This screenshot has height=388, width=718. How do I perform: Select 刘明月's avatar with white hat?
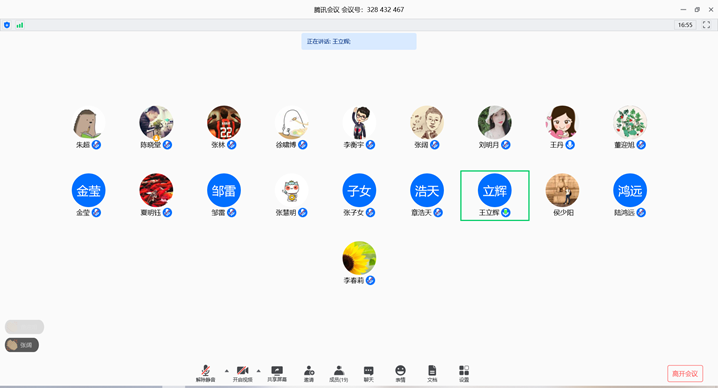pos(495,122)
